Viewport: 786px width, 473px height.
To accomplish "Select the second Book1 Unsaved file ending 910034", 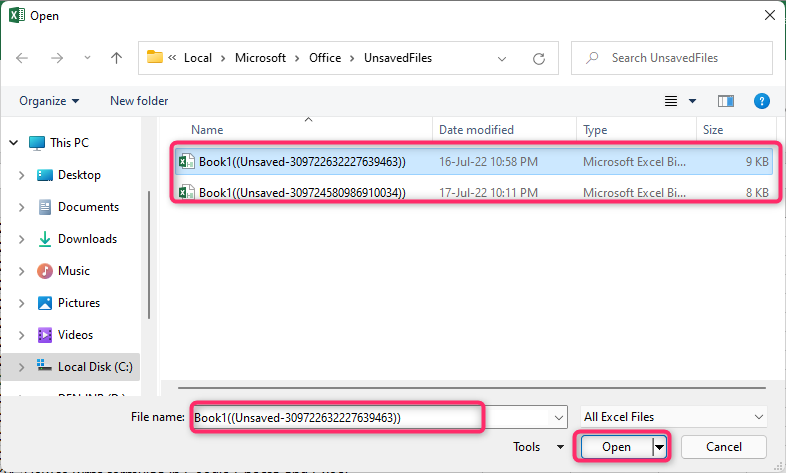I will pos(474,192).
